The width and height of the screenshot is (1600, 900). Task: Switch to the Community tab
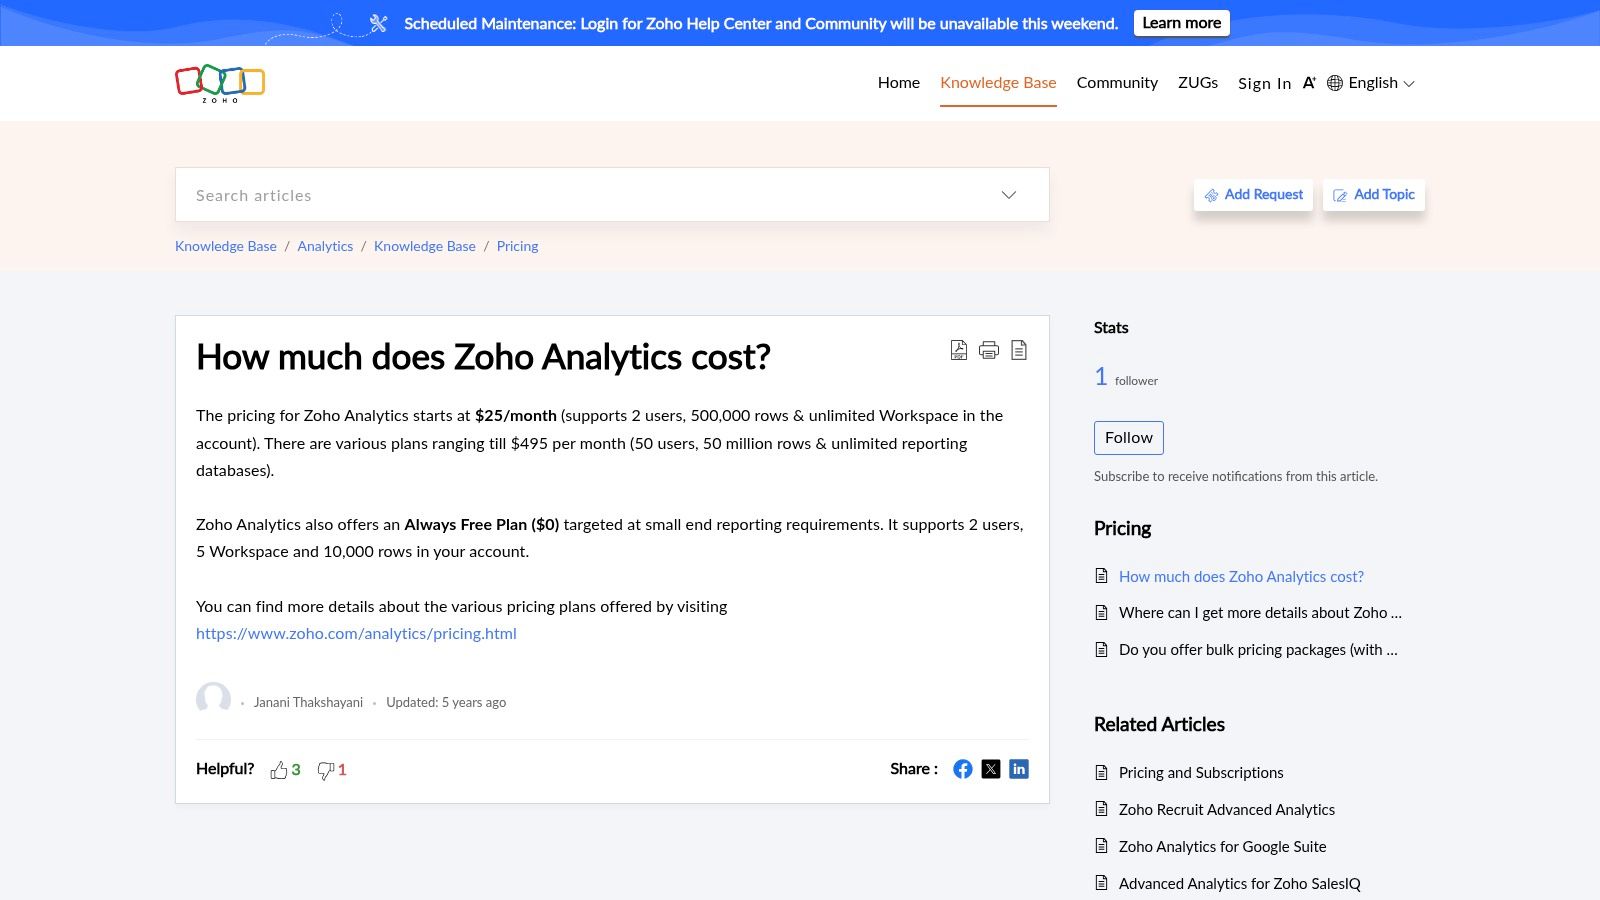click(x=1117, y=82)
